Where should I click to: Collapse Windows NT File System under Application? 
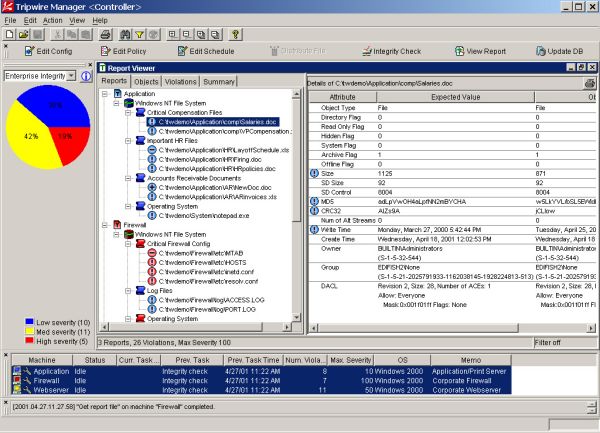(x=116, y=103)
